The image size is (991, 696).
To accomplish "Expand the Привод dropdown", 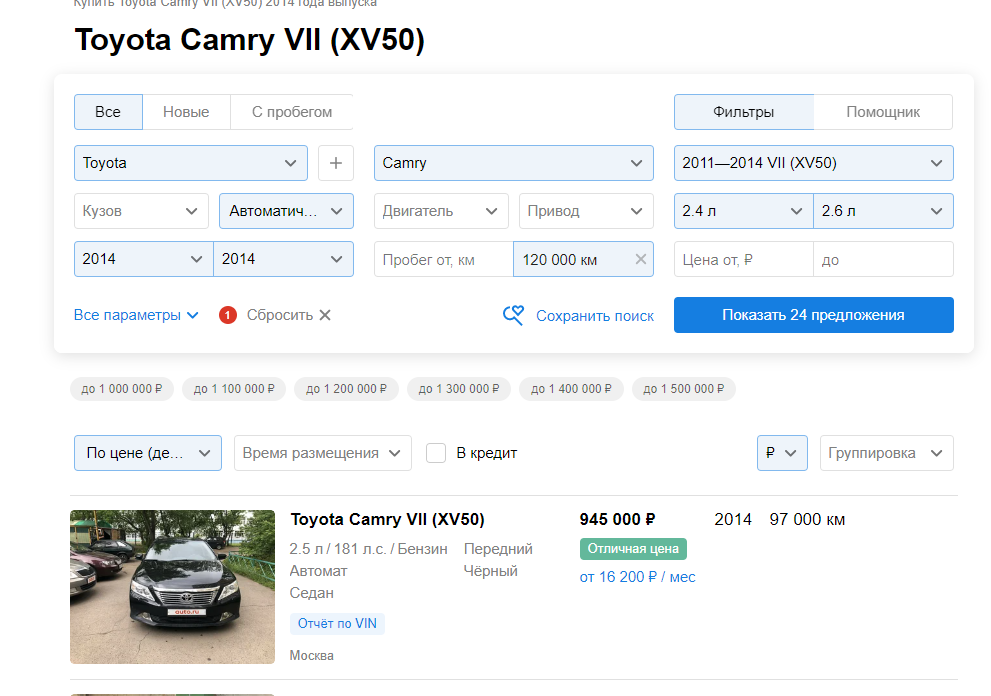I will [587, 211].
